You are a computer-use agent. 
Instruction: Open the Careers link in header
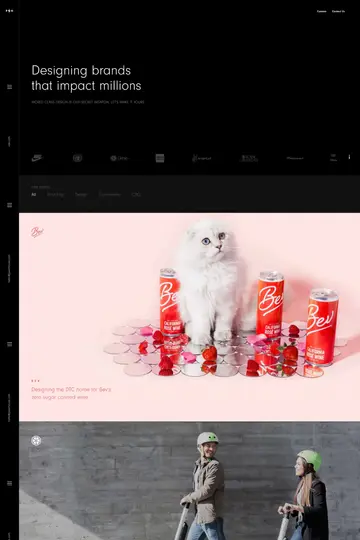tap(321, 11)
